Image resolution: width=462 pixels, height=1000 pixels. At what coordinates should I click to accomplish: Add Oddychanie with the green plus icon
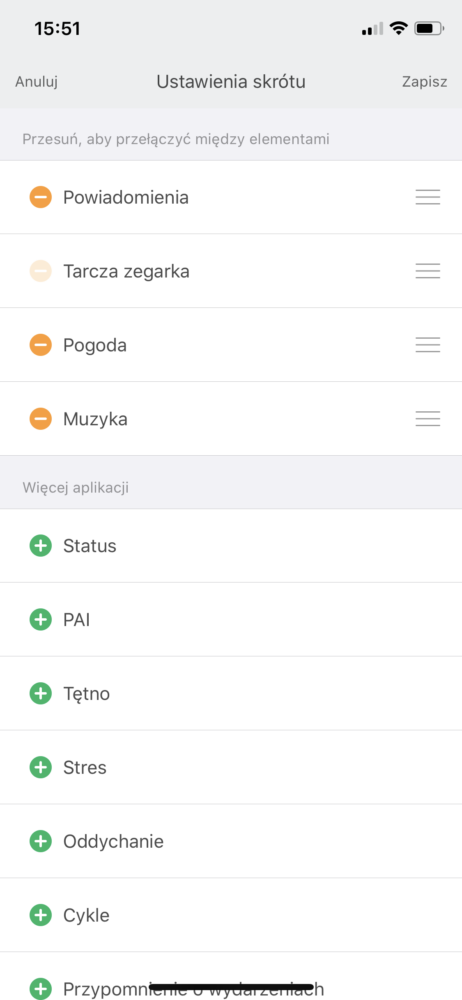coord(40,841)
